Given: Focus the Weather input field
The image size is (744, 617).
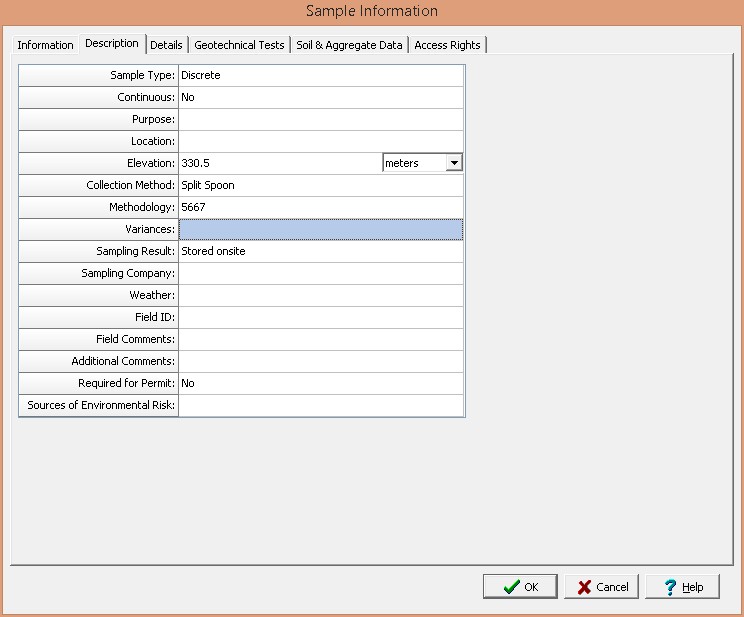Looking at the screenshot, I should (x=320, y=295).
